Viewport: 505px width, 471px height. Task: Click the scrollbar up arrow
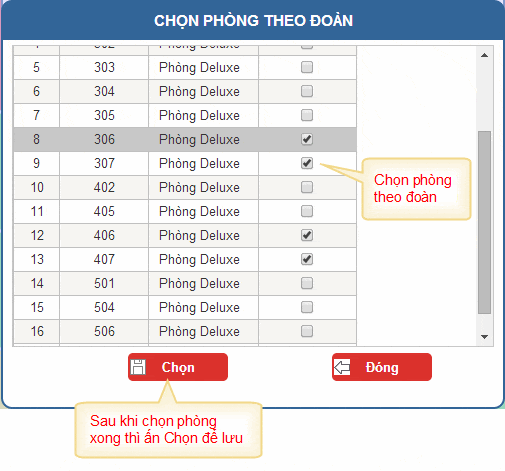(485, 55)
